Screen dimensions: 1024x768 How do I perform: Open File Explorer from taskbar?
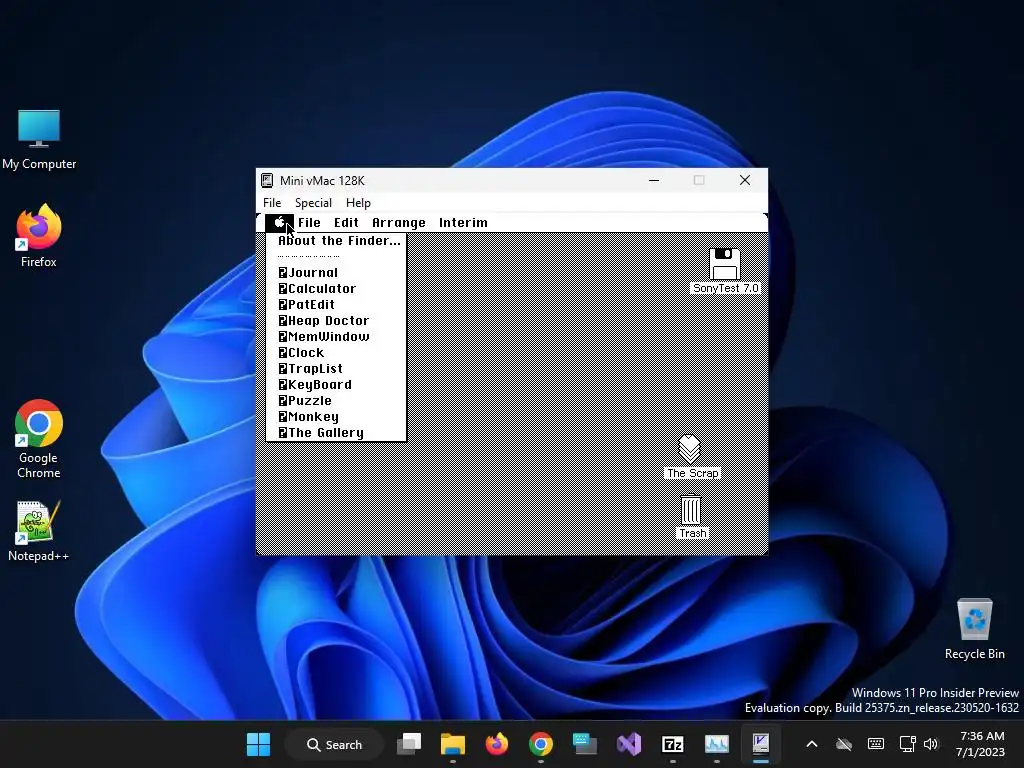(x=453, y=744)
